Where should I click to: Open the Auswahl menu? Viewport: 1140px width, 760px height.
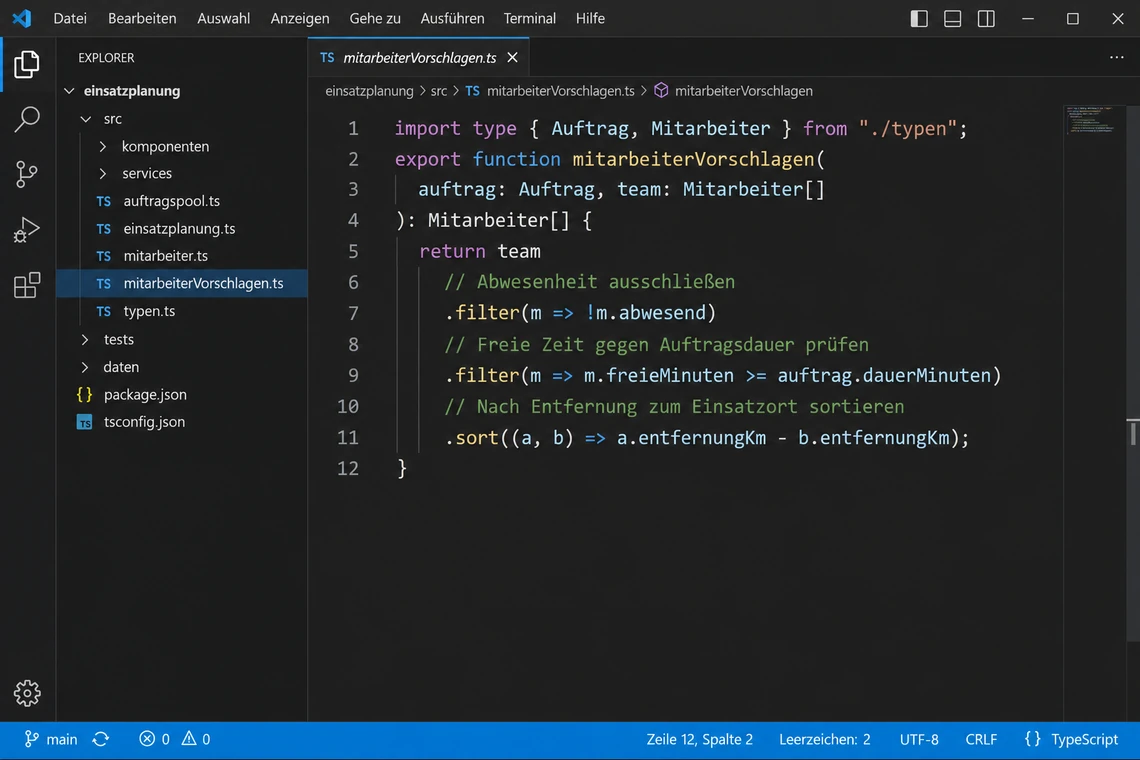tap(223, 18)
